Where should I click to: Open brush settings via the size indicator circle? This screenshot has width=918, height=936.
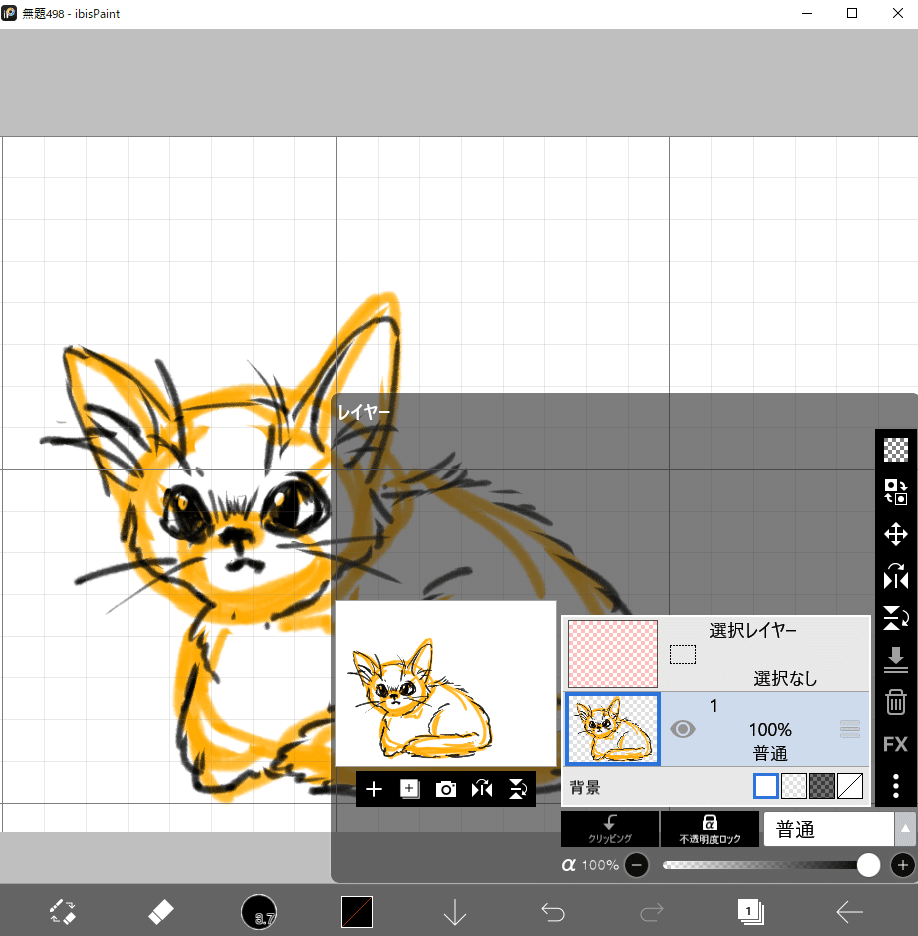(x=259, y=911)
